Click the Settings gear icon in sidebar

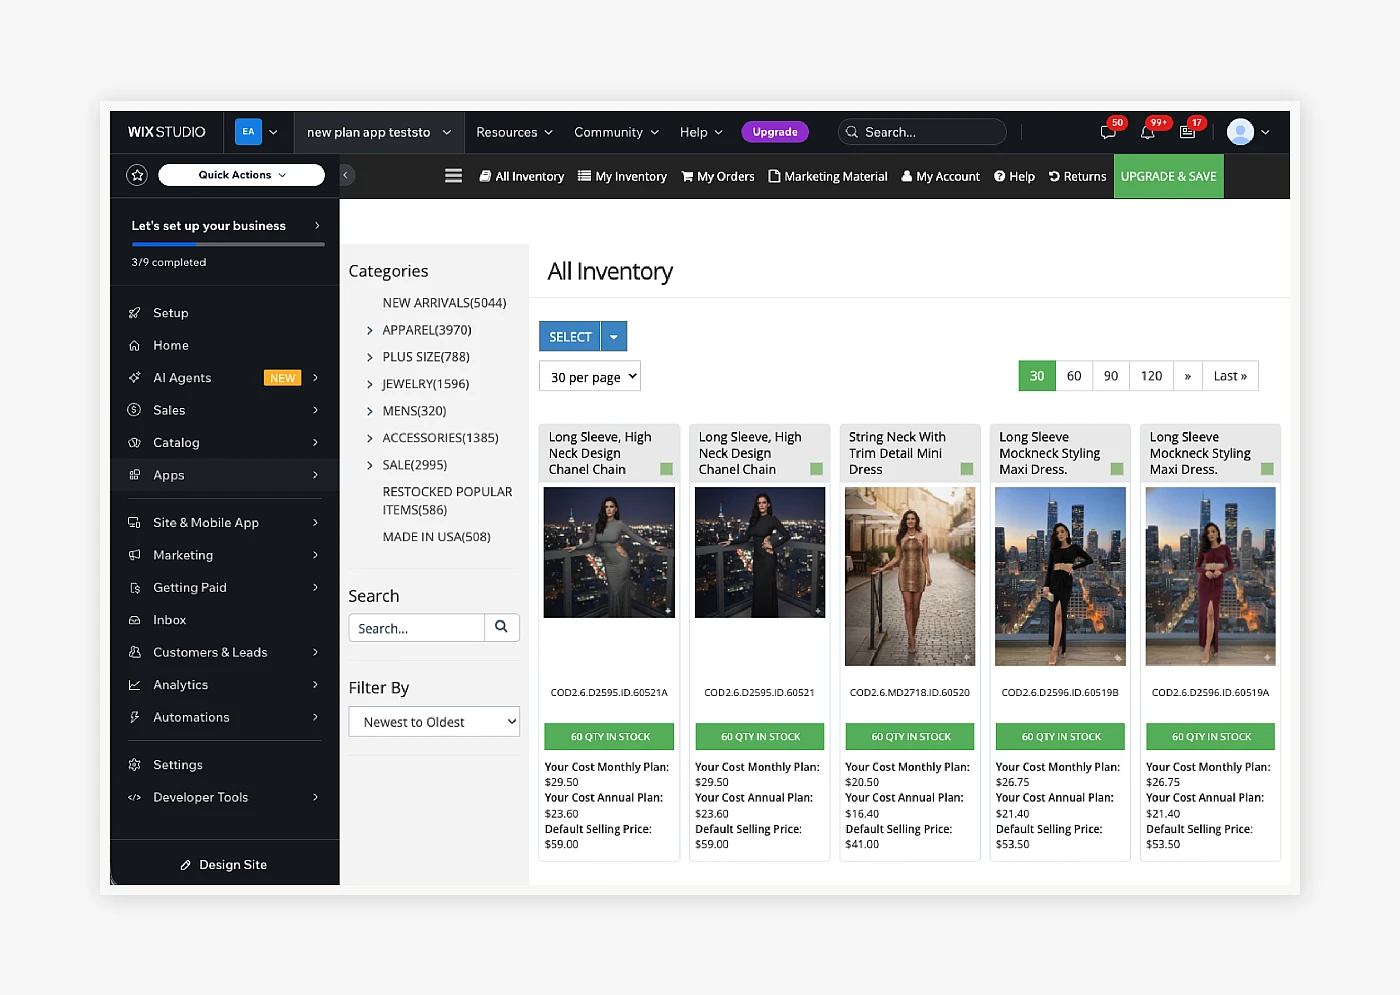[135, 765]
